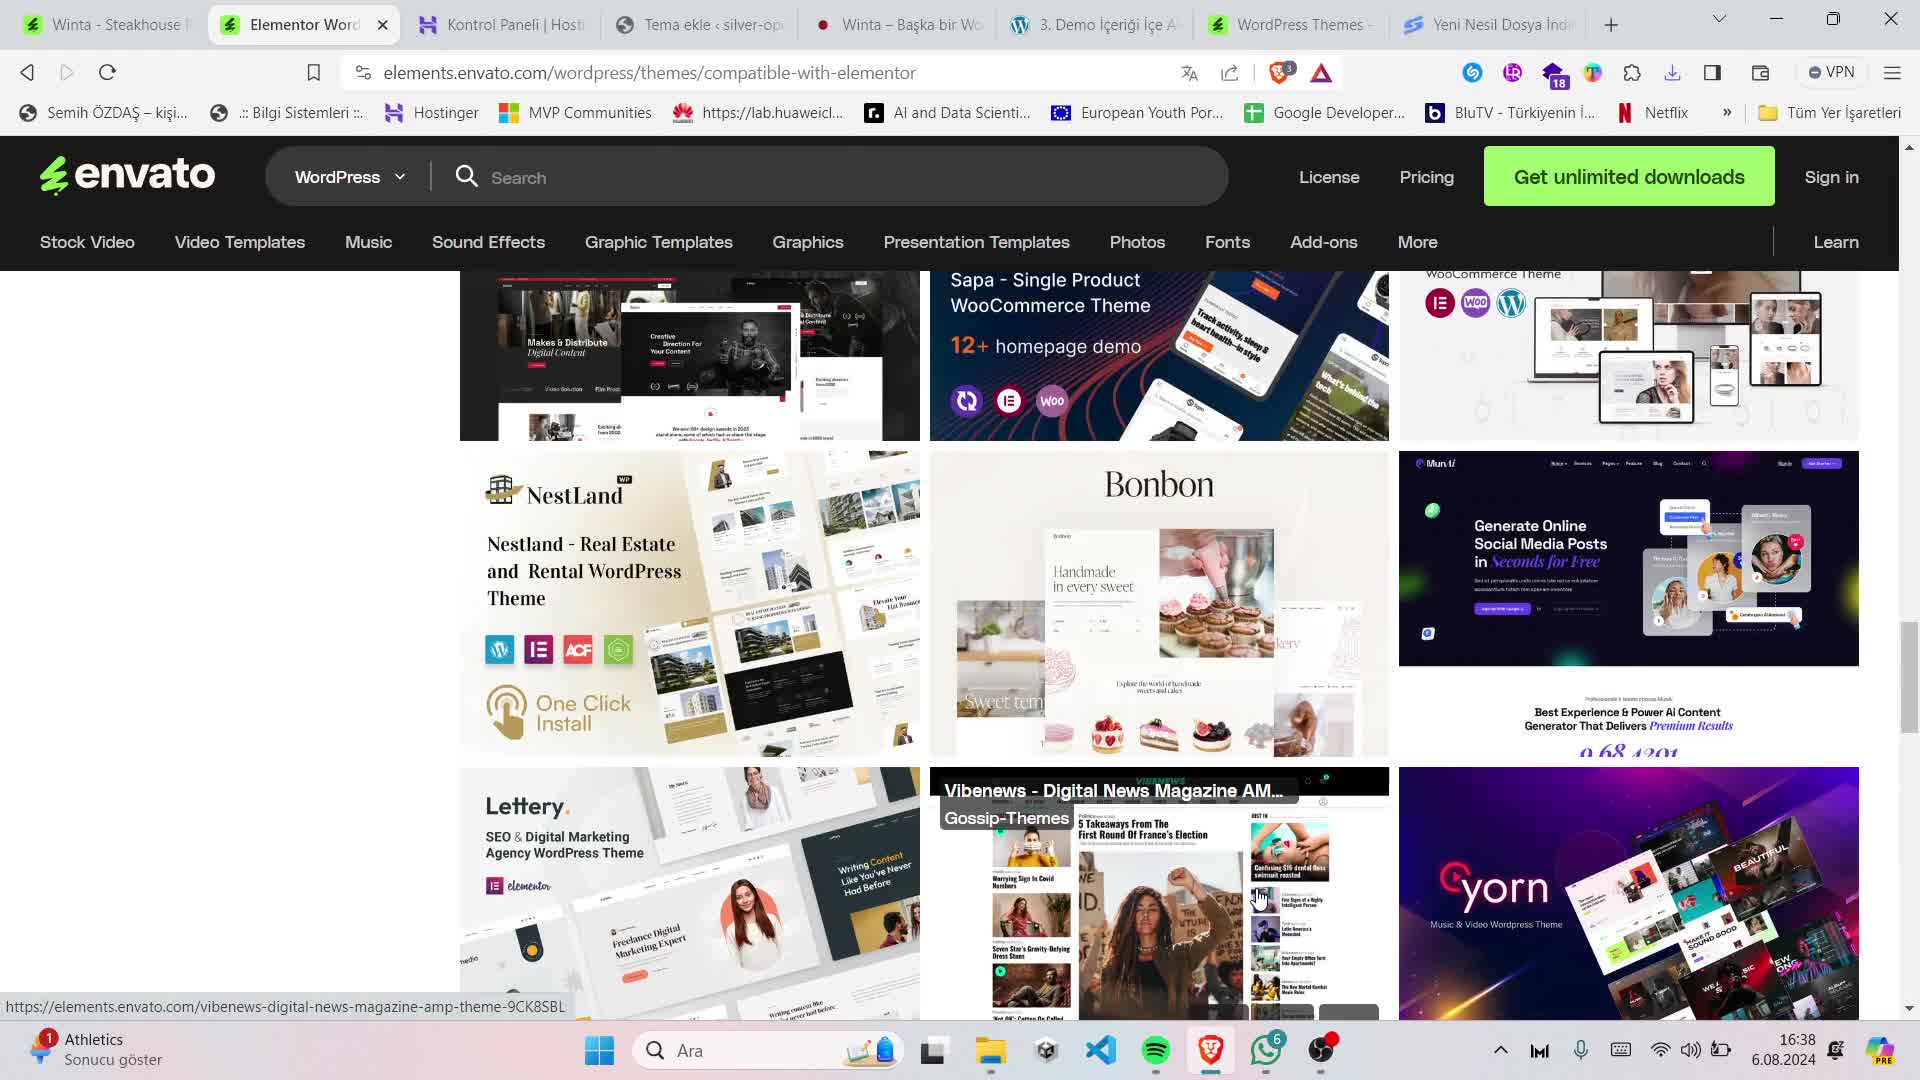Click the microphone tray icon
Screen dimensions: 1920x1080
(1581, 1050)
